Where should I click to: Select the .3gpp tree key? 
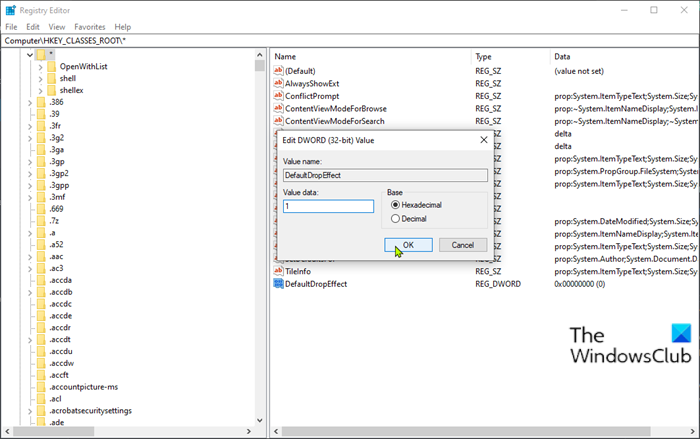click(59, 185)
